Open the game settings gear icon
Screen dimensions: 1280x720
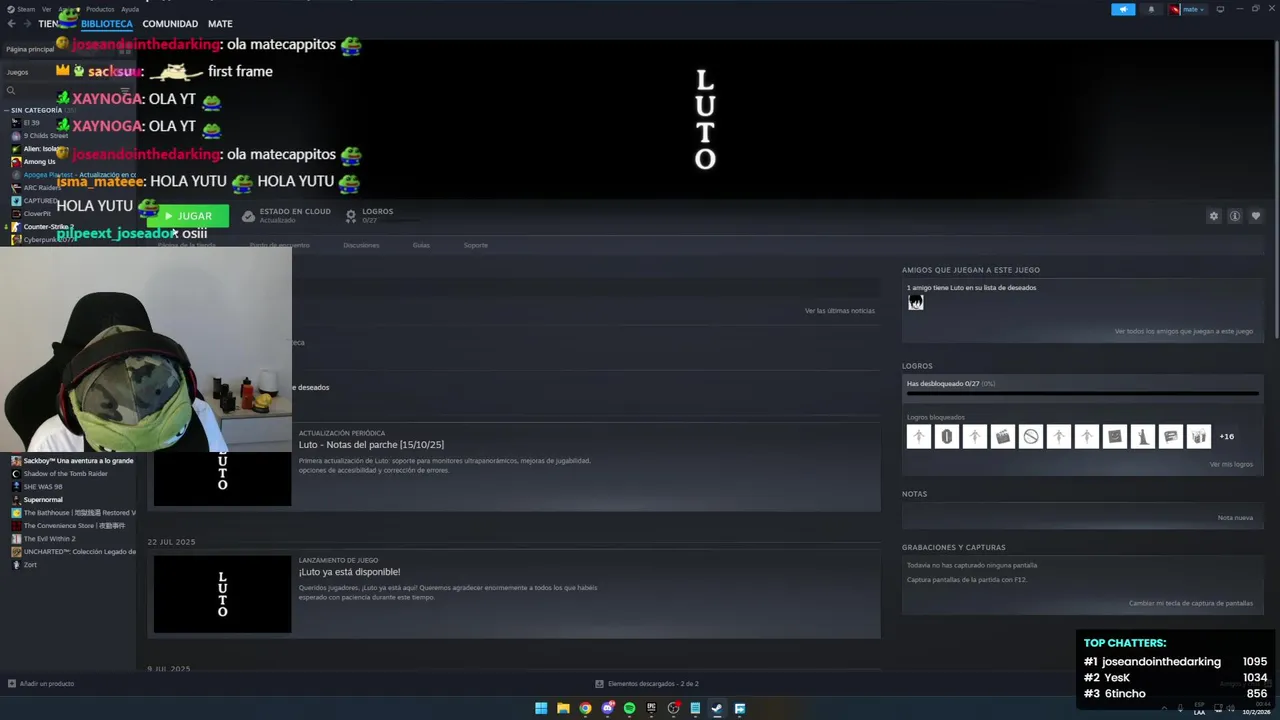1214,216
